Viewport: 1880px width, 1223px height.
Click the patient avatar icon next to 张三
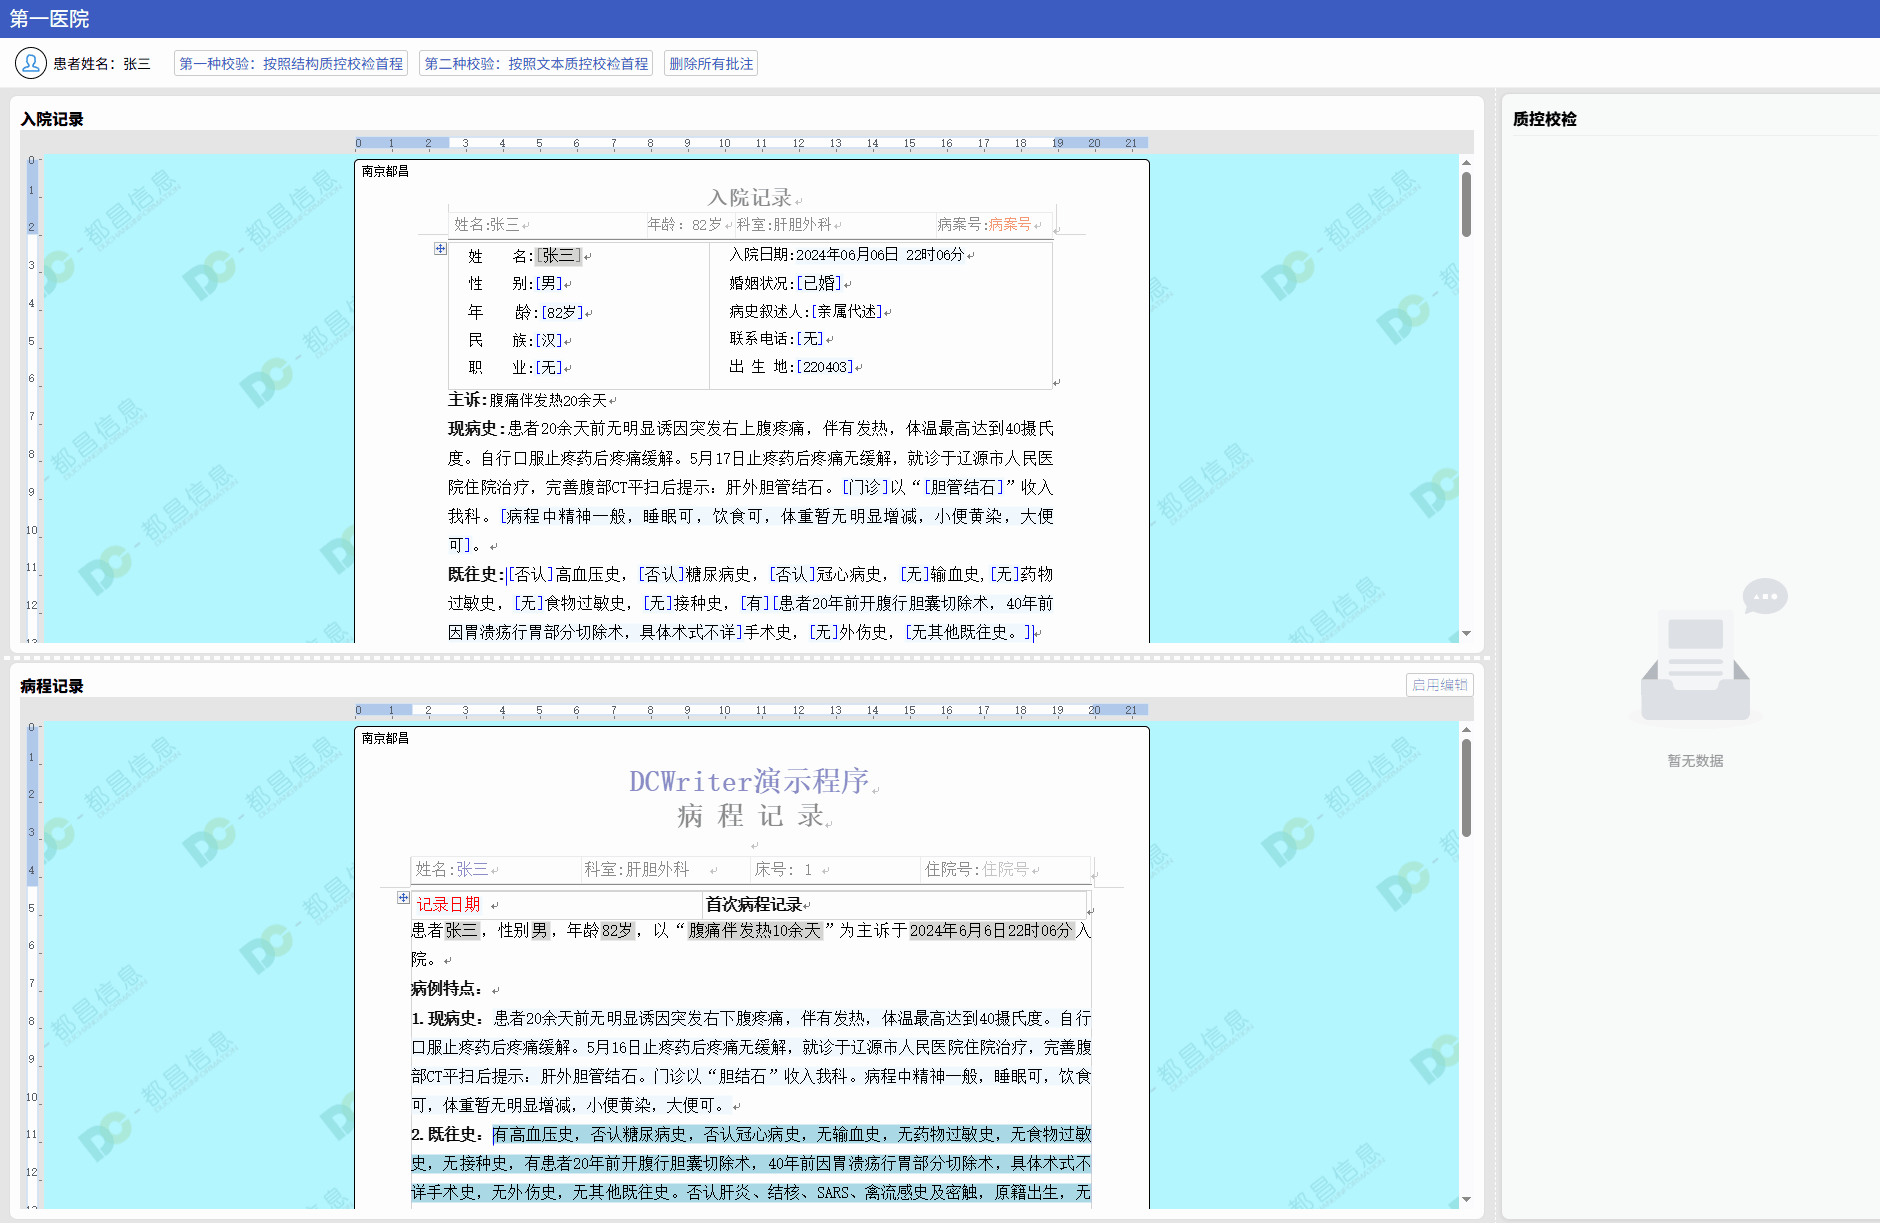[30, 63]
